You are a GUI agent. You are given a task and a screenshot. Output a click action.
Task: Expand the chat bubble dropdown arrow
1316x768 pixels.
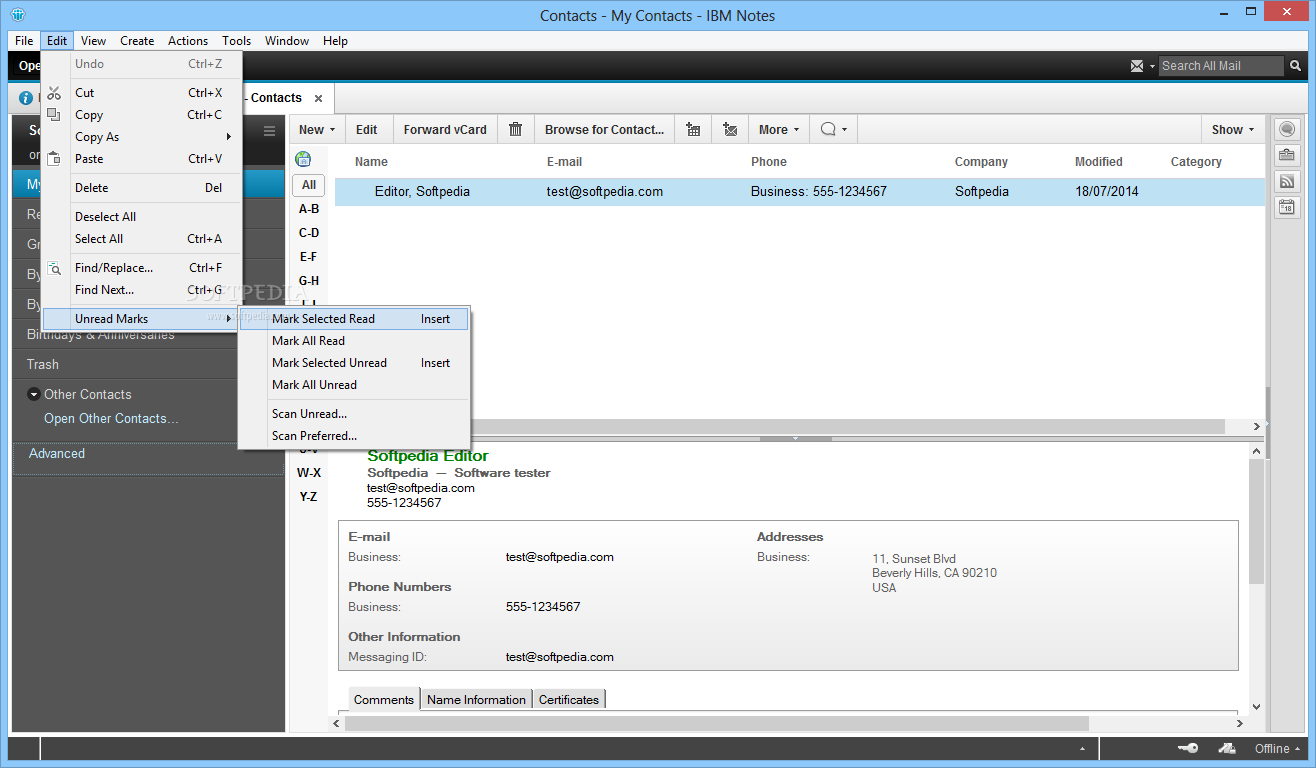coord(844,130)
